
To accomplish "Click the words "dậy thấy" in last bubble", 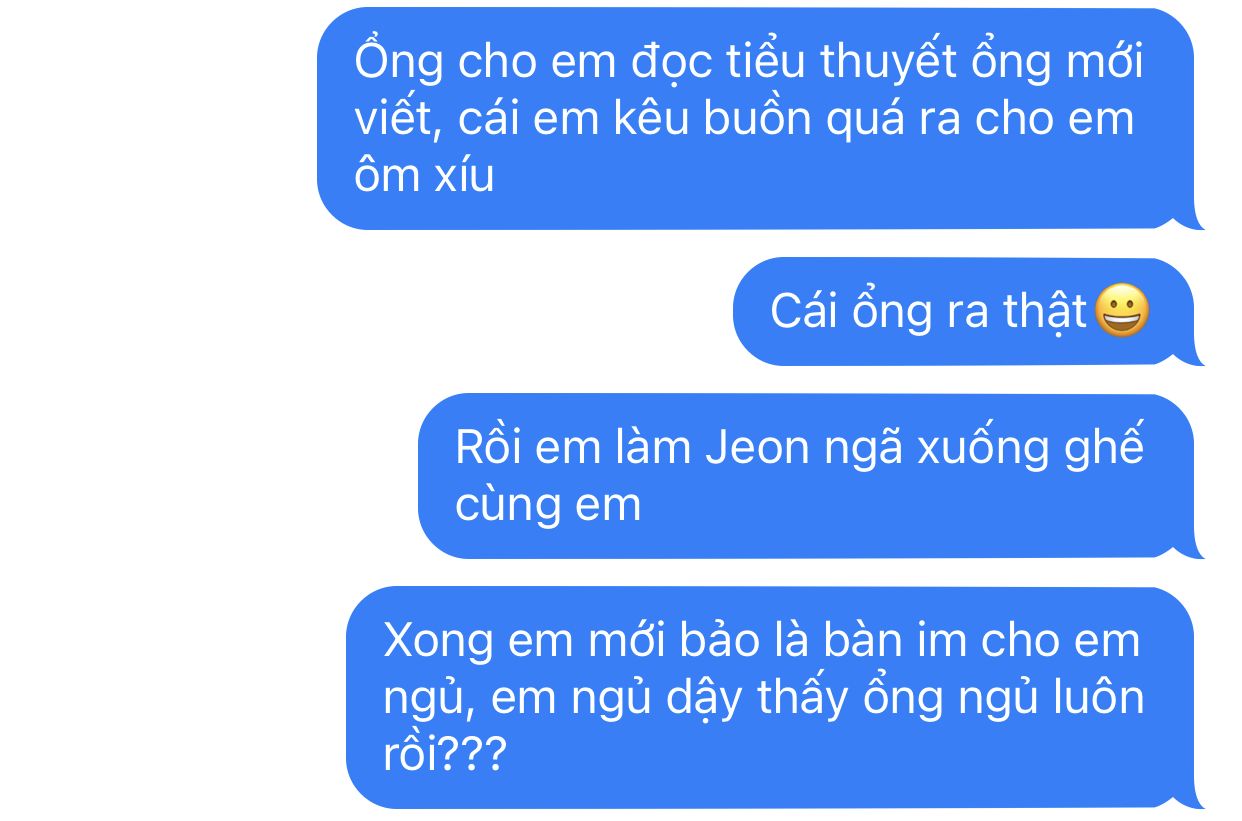I will (x=767, y=698).
